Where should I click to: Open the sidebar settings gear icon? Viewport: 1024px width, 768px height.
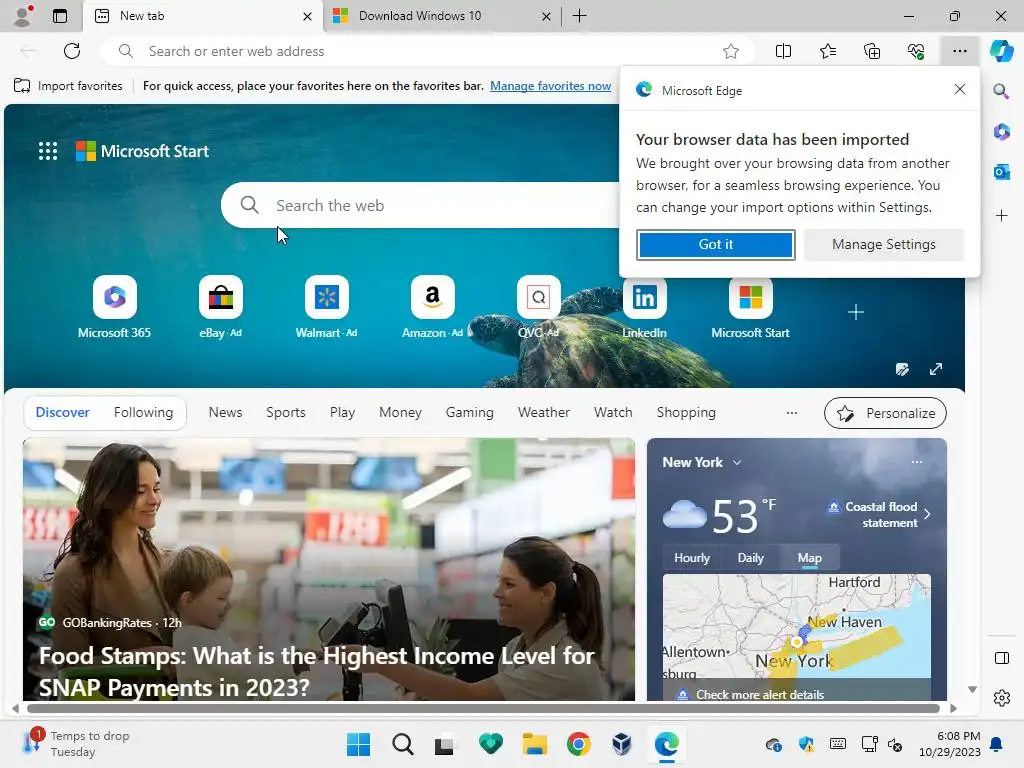[x=1002, y=698]
